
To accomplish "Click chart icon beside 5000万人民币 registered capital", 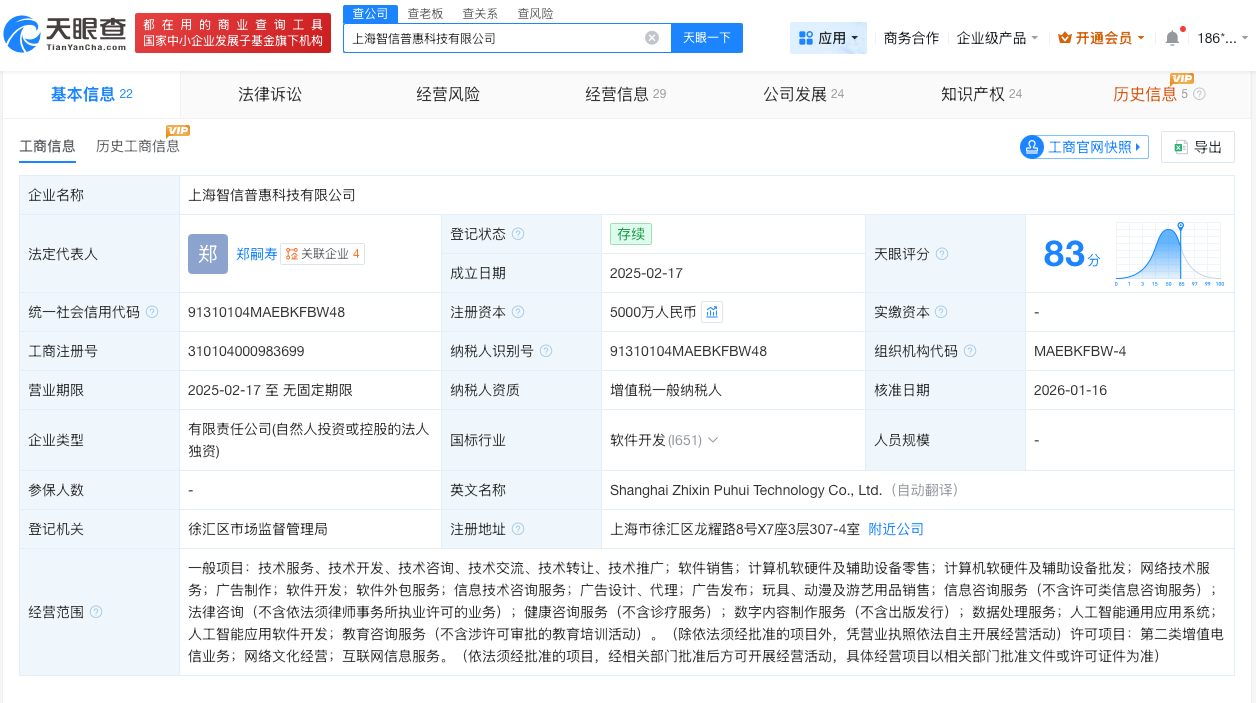I will [x=711, y=311].
